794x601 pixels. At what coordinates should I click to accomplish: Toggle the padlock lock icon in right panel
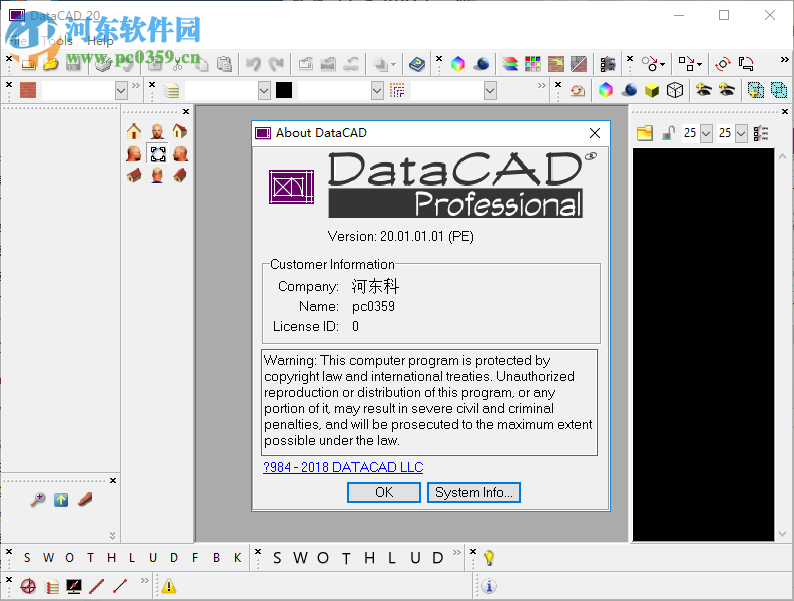[669, 133]
